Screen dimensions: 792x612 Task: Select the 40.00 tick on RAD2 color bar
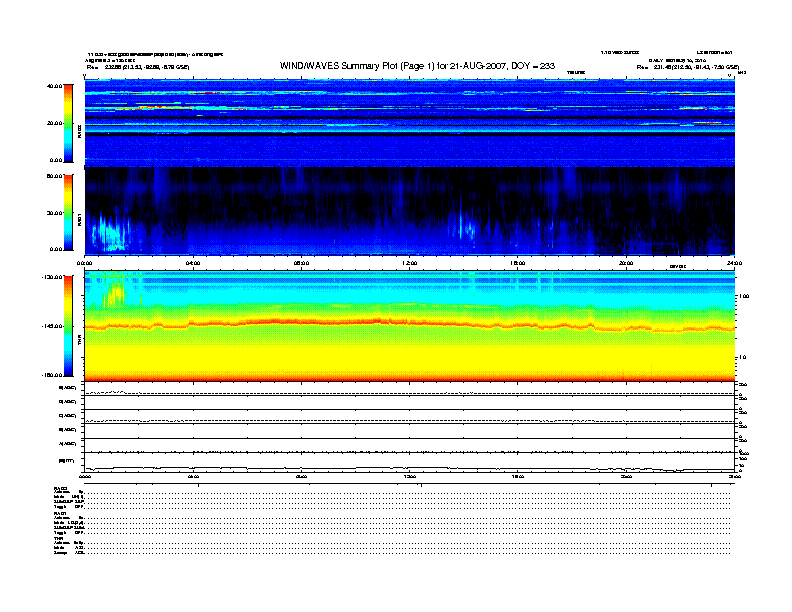pos(54,86)
